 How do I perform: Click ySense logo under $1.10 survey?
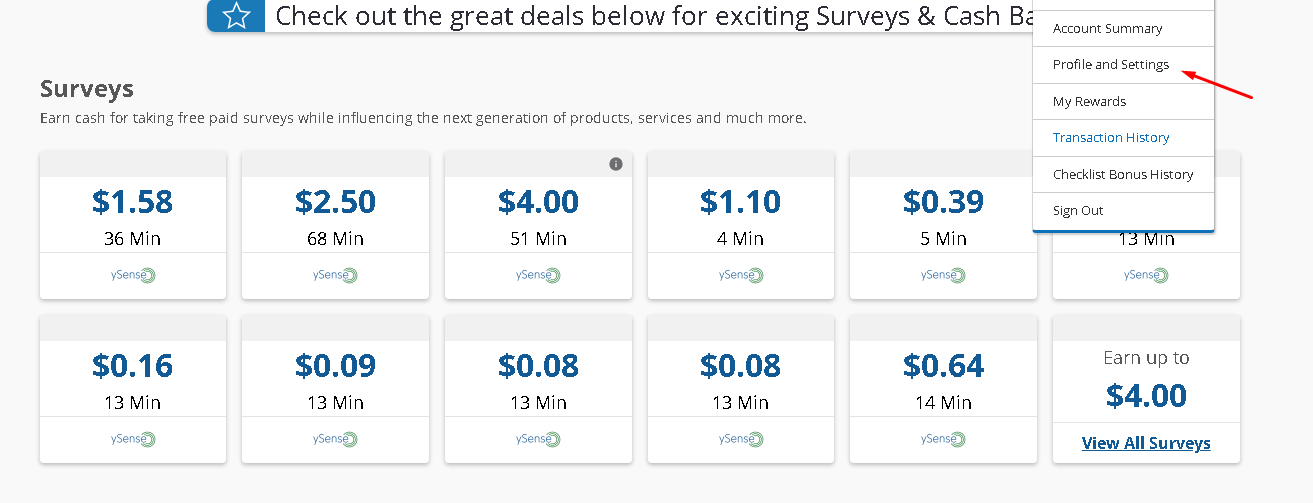[741, 275]
